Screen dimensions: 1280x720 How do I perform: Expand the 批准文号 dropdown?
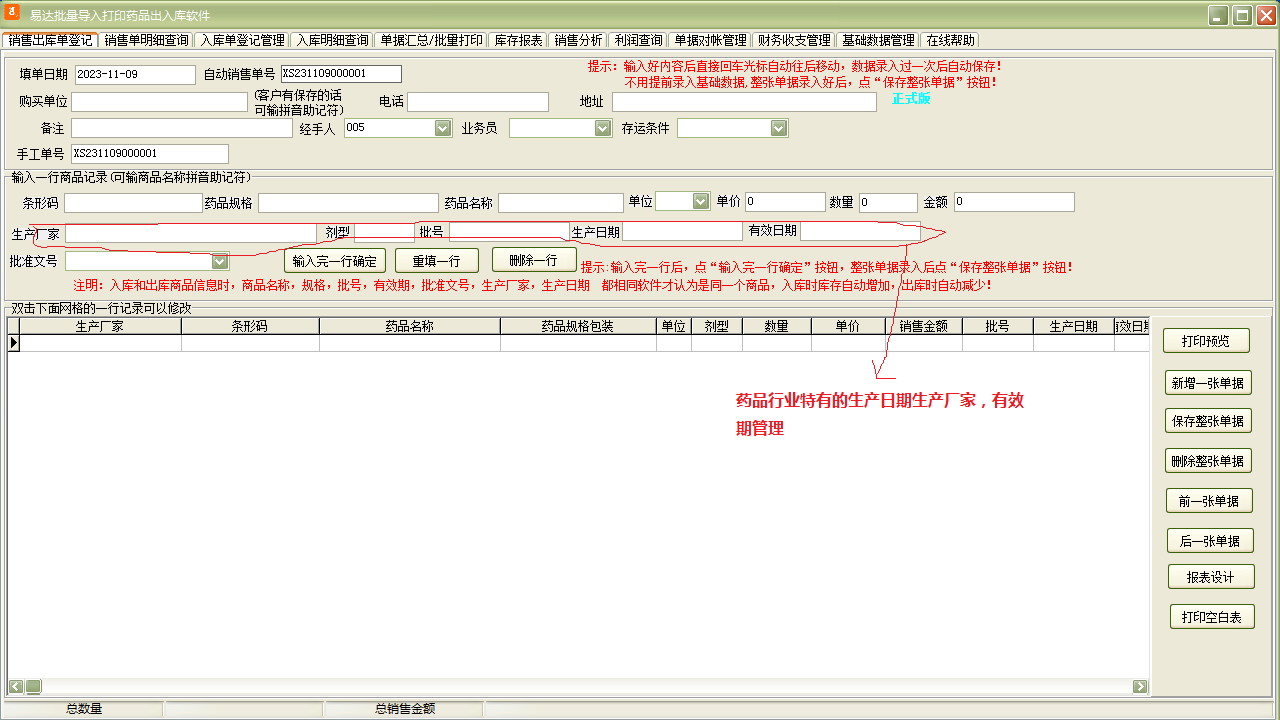click(220, 261)
